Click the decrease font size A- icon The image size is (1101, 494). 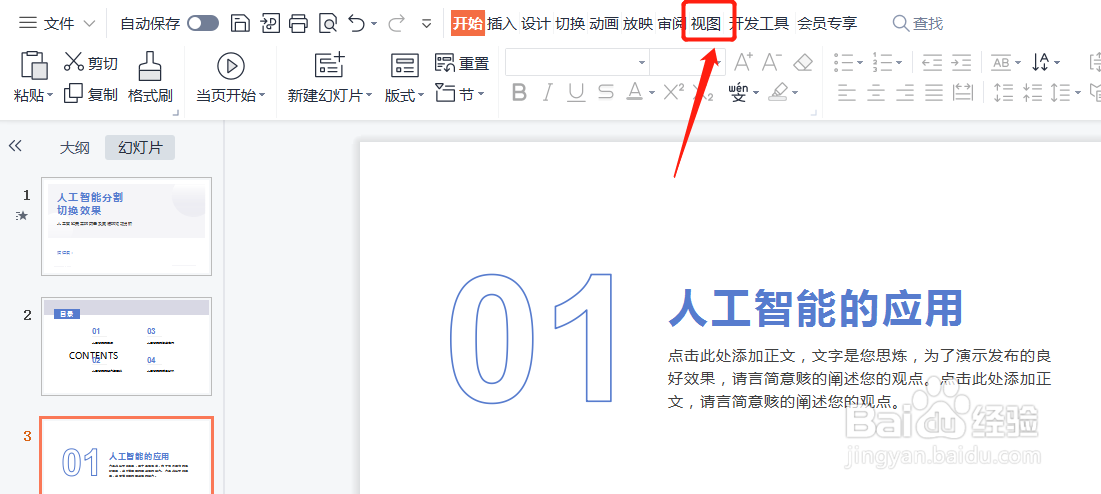[772, 62]
